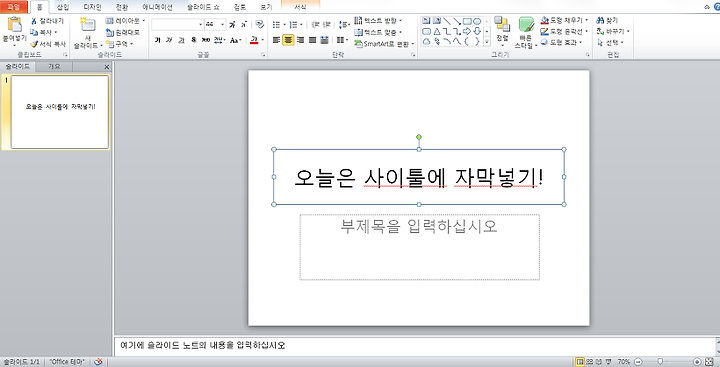Open the font name combo box dropdown
720x367 pixels.
[x=201, y=24]
